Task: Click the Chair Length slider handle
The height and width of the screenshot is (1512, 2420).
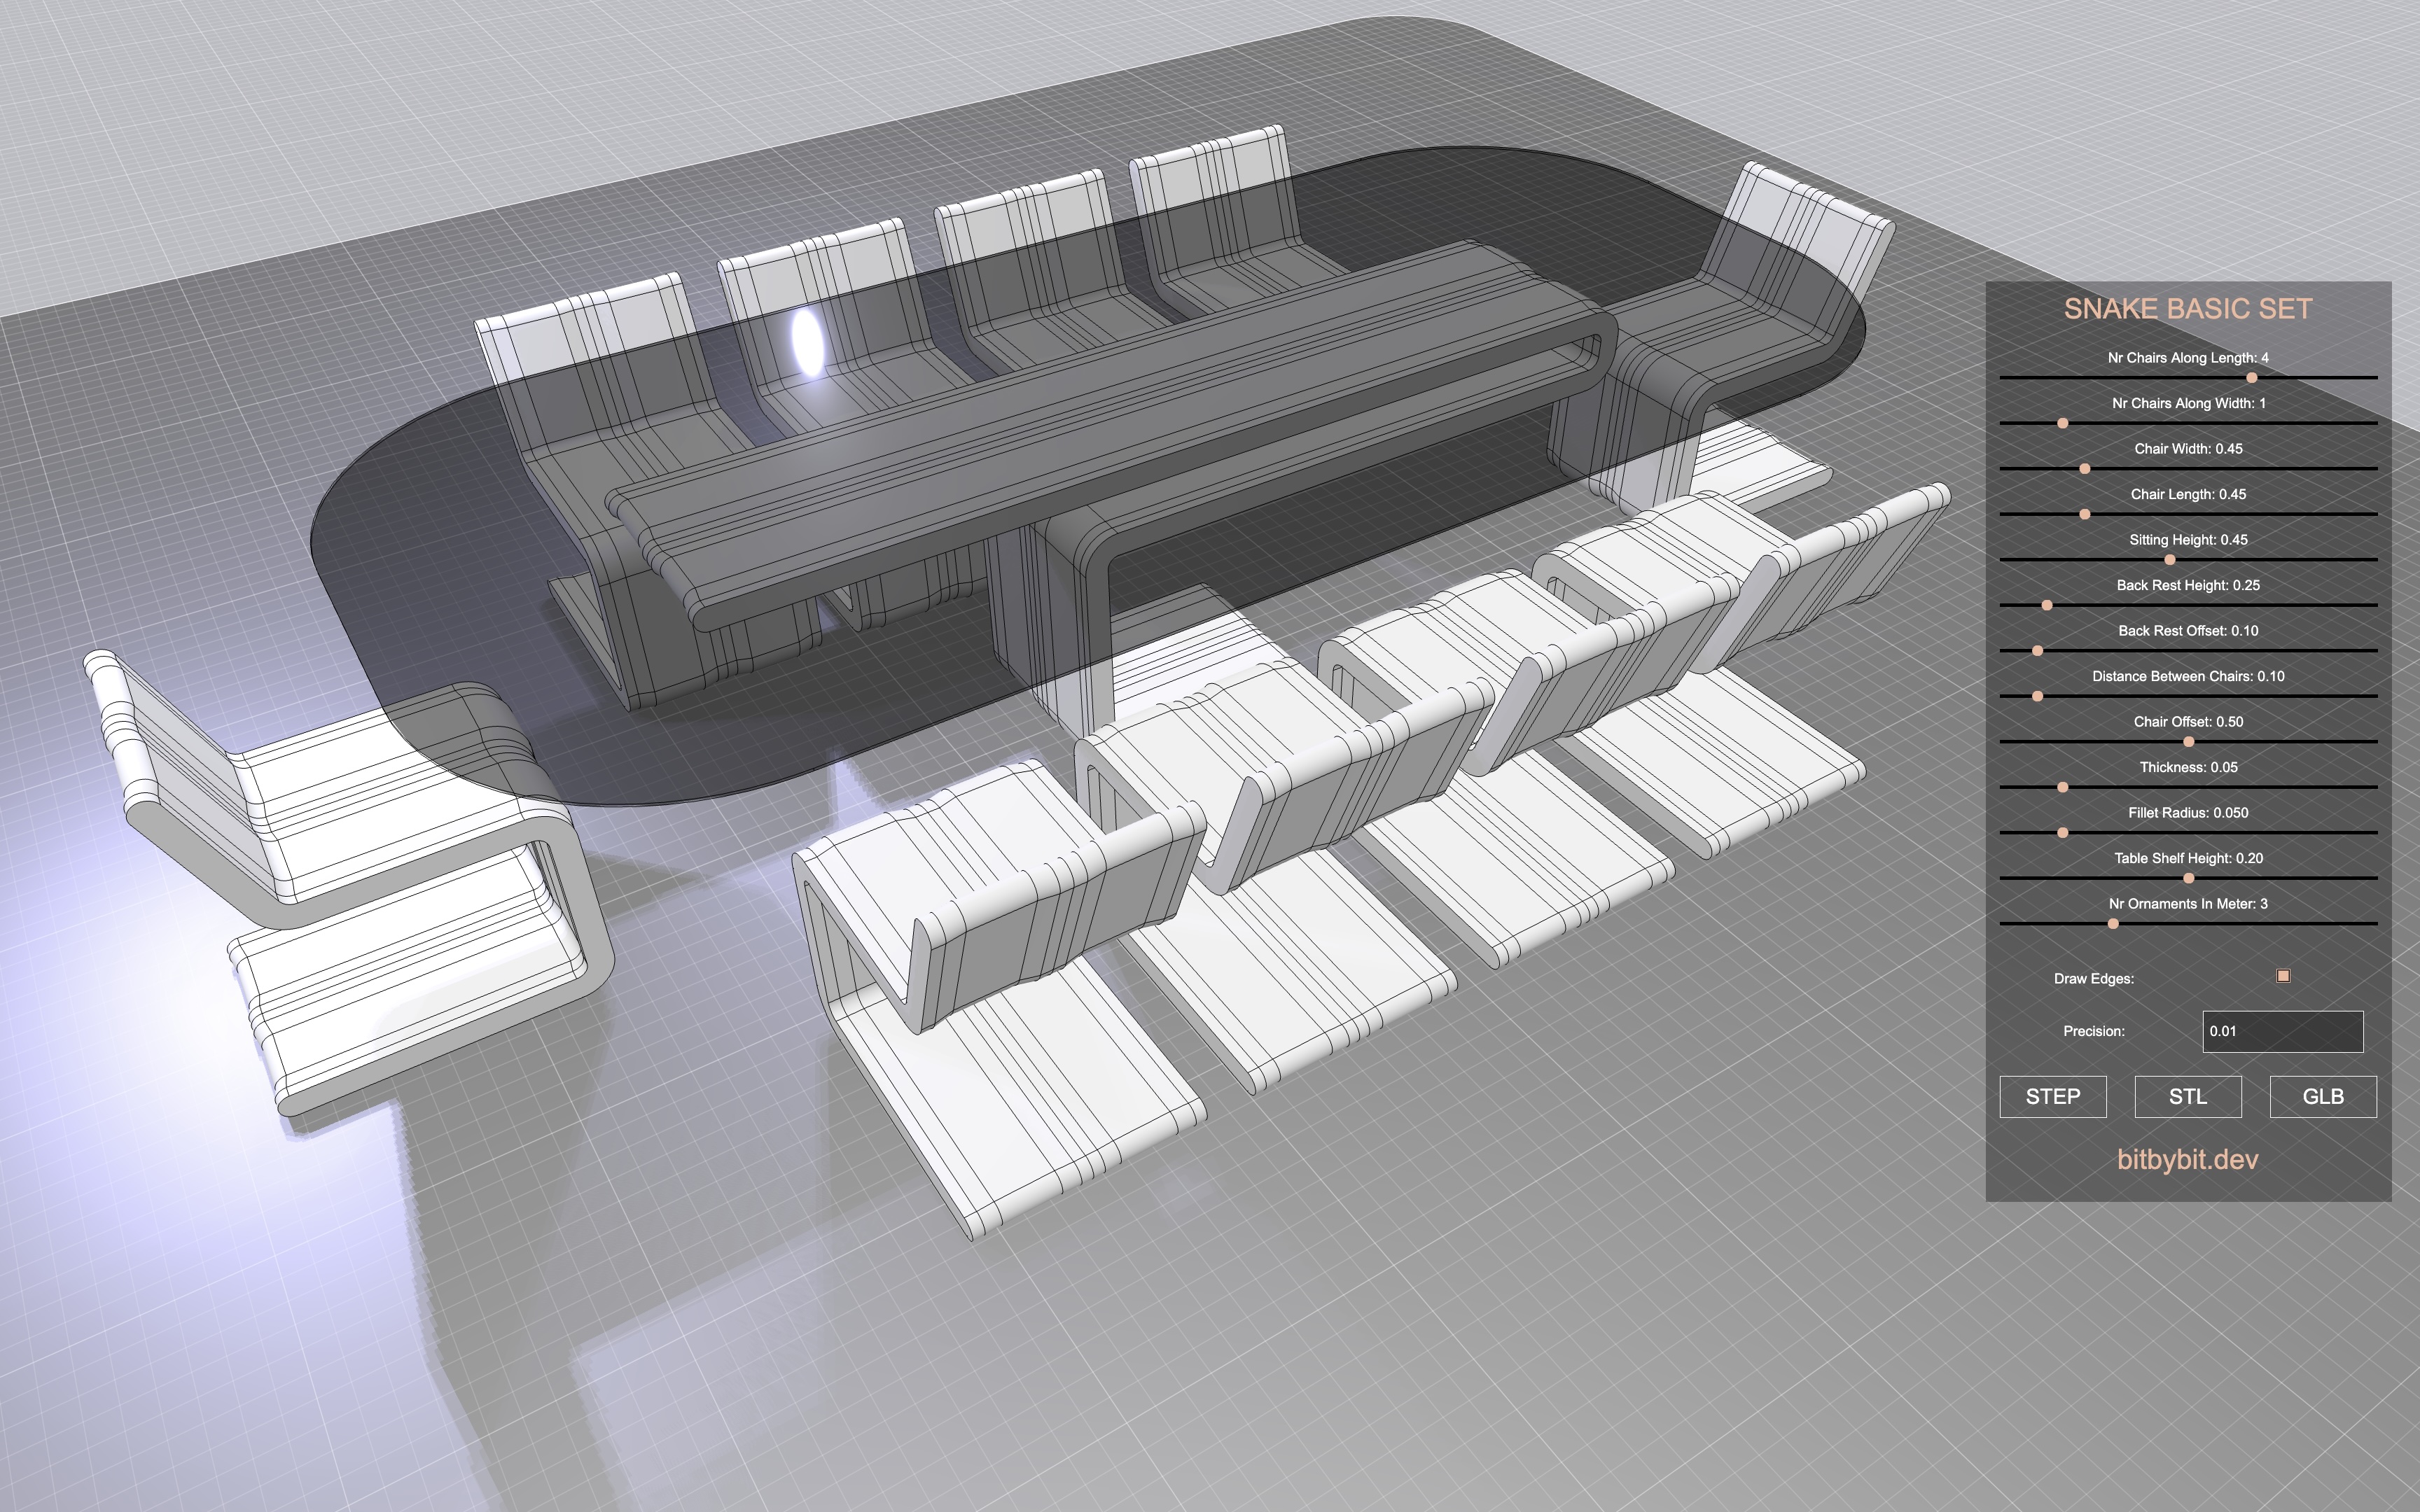Action: click(2085, 514)
